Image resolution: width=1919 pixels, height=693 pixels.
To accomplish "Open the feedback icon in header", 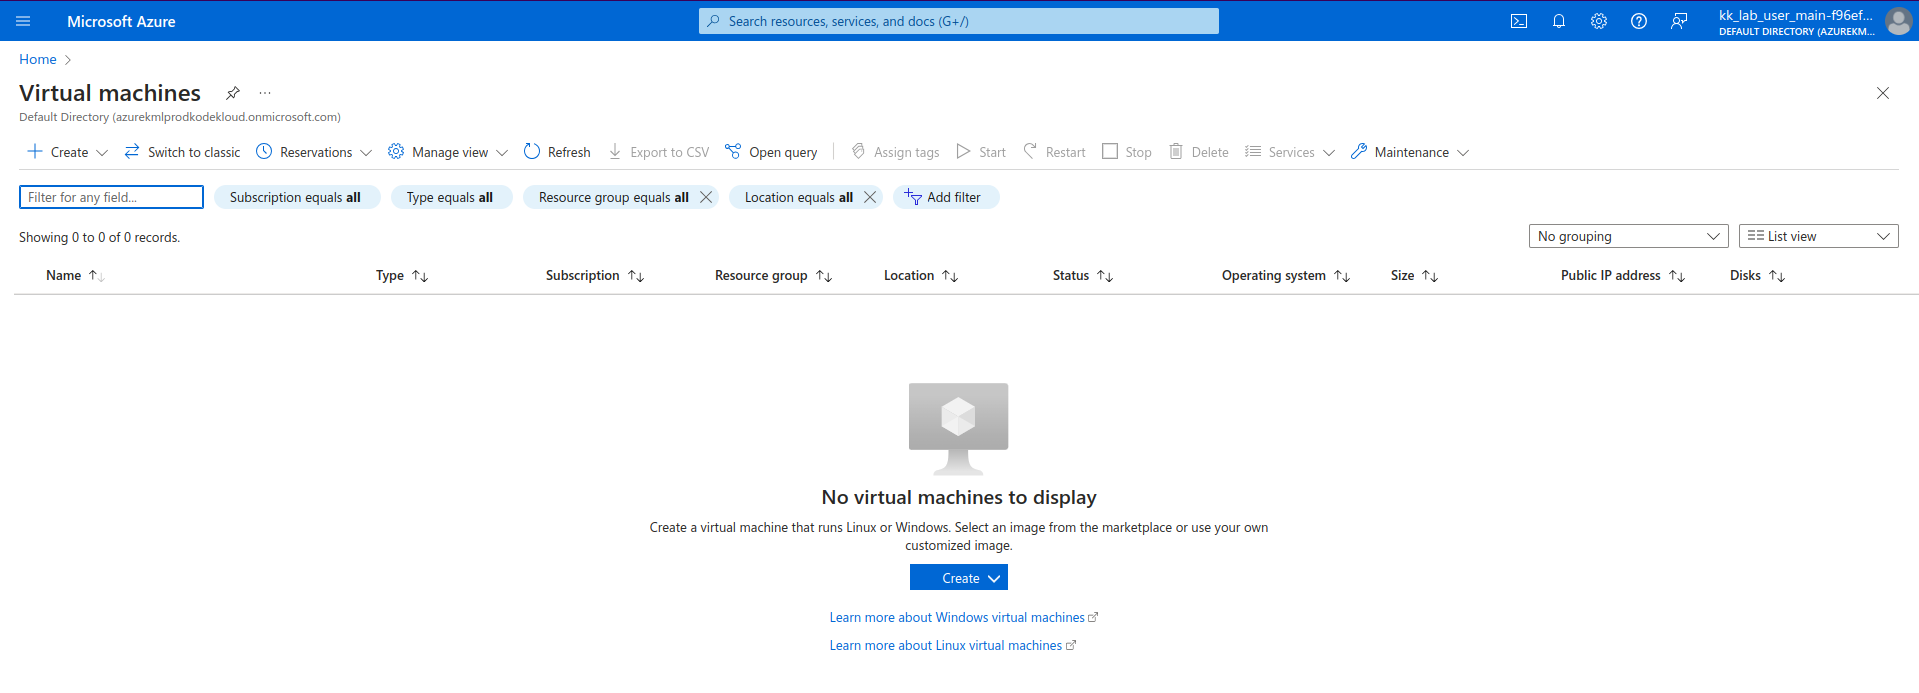I will [1679, 21].
